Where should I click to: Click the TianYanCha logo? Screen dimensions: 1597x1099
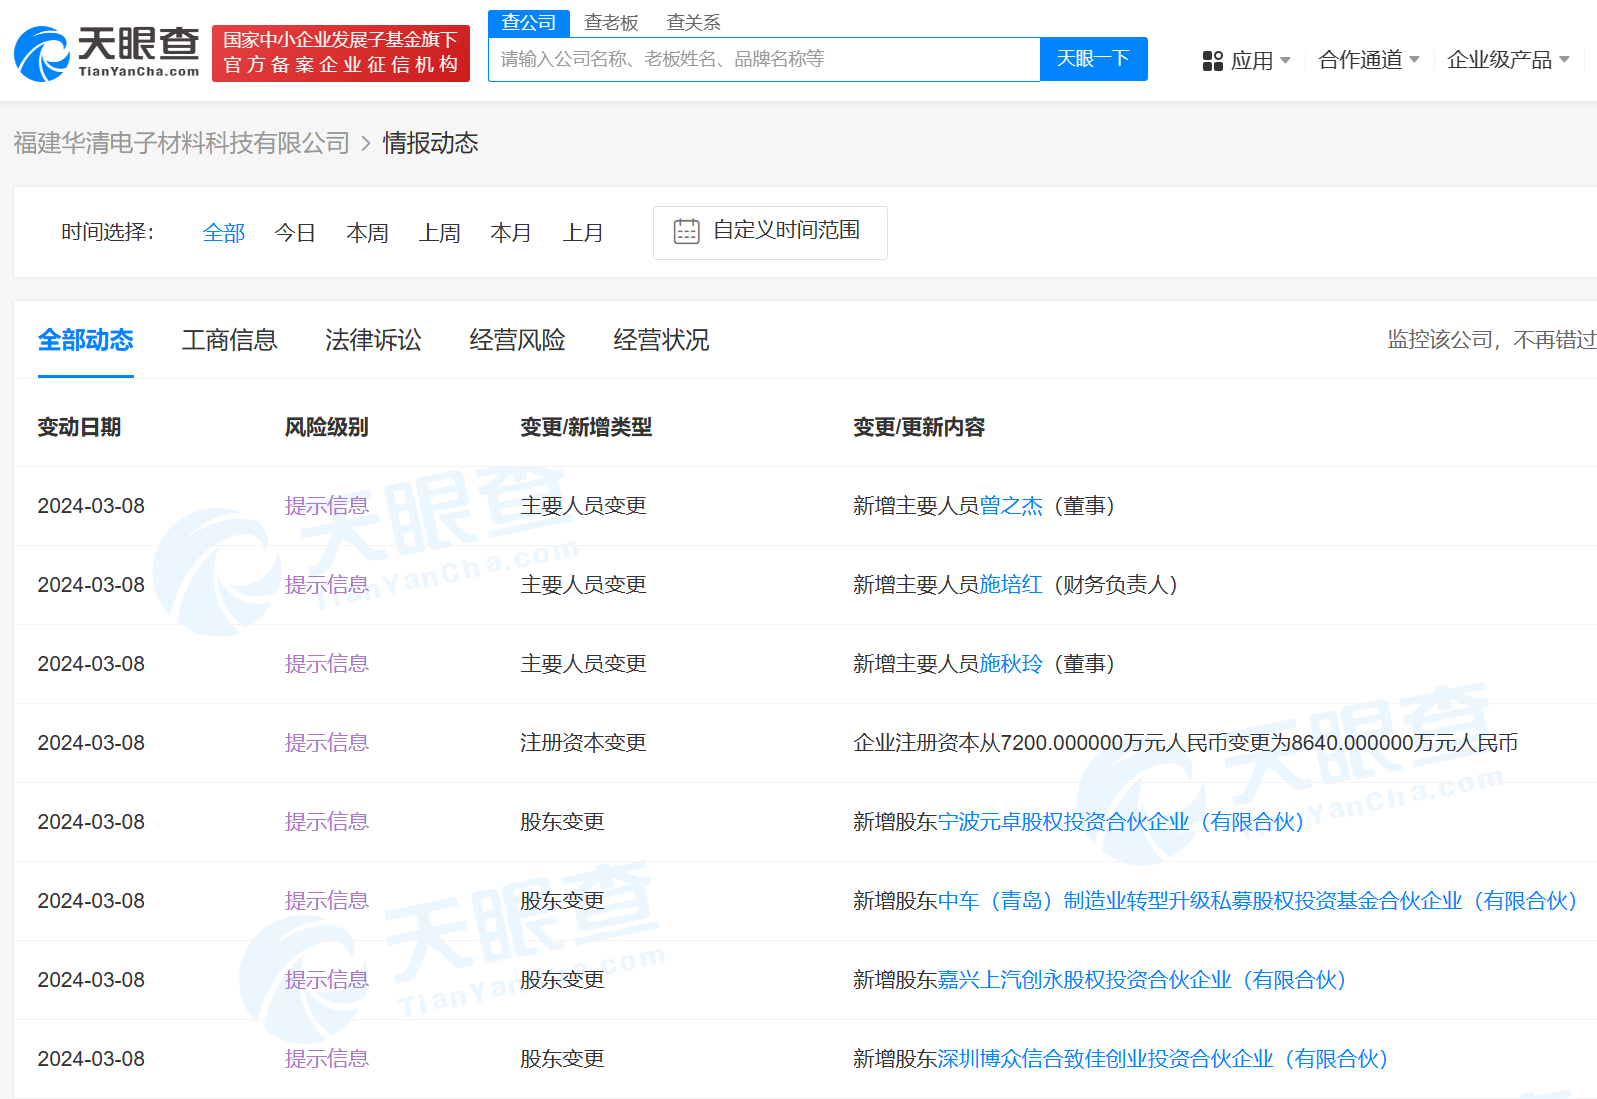click(x=107, y=53)
